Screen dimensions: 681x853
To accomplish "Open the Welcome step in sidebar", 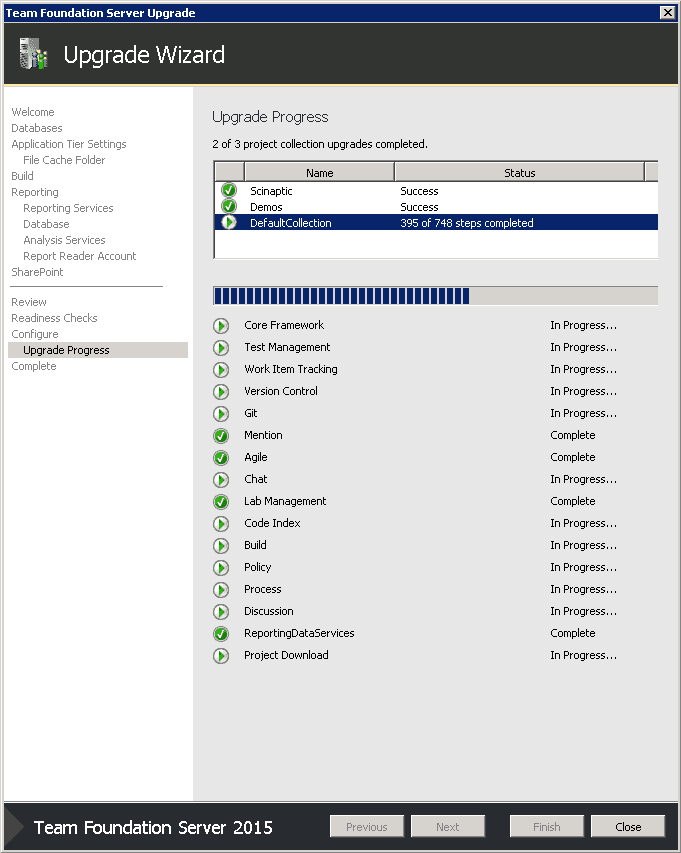I will pos(33,112).
